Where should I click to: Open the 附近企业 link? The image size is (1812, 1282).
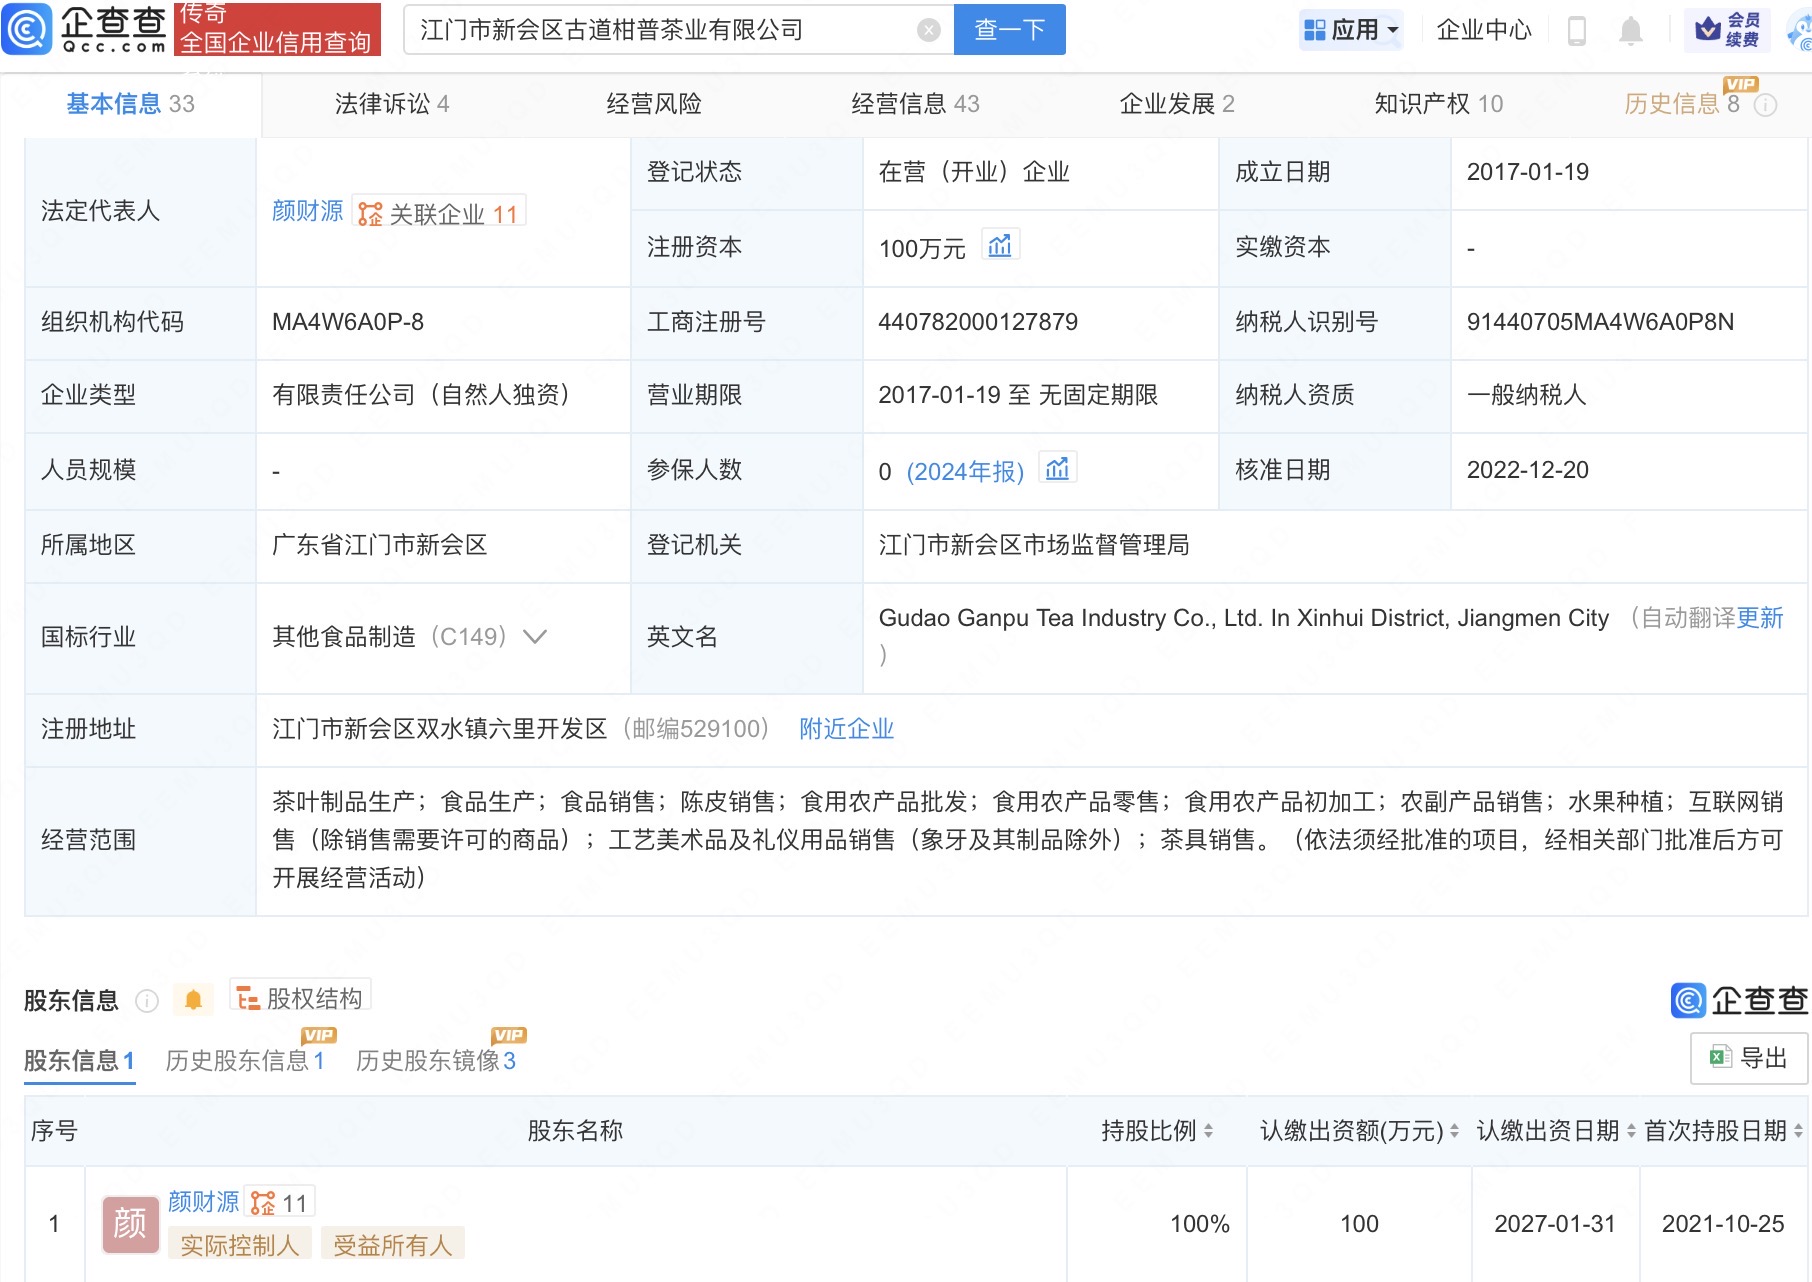point(845,729)
